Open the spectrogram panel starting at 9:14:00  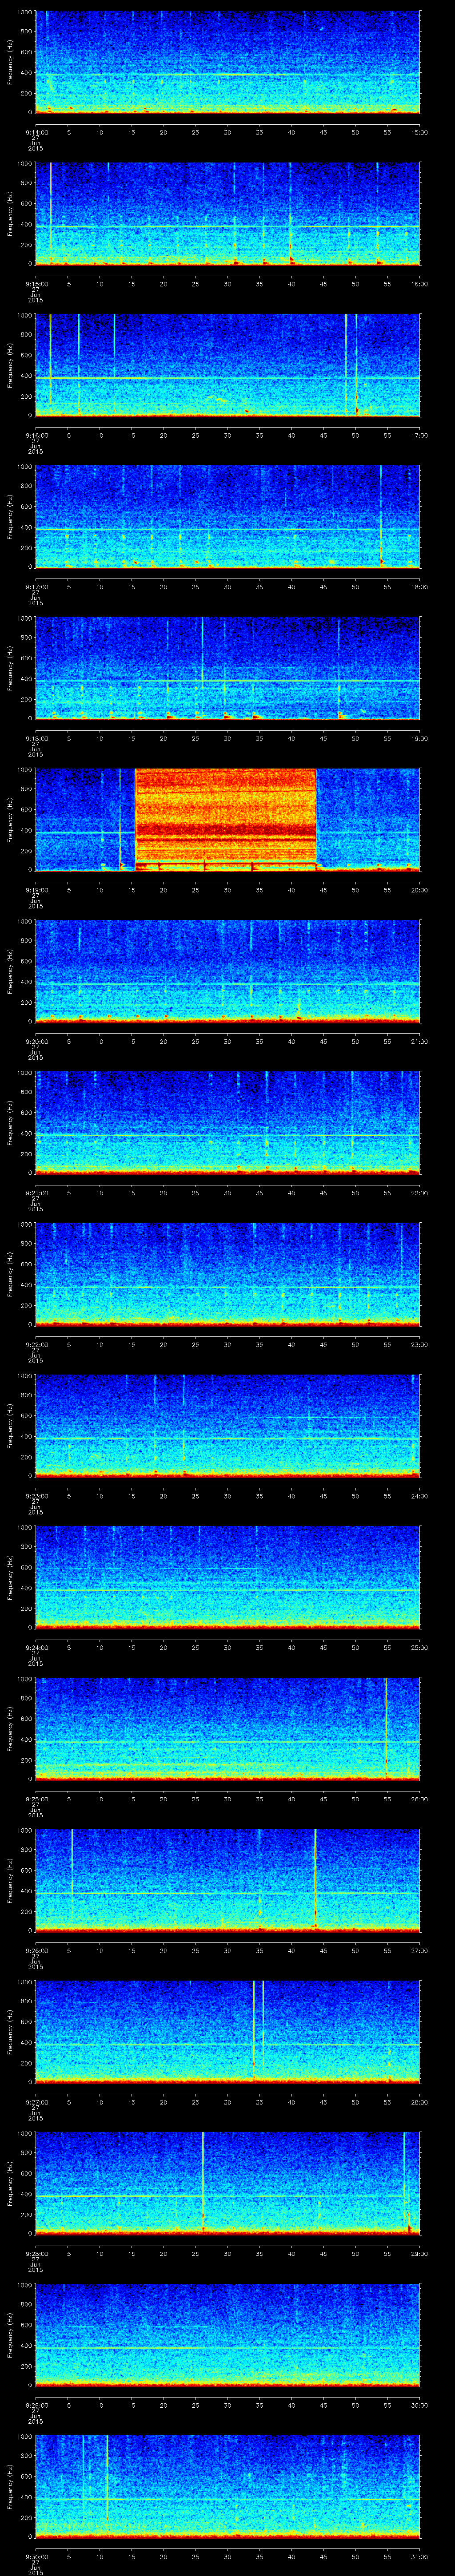[227, 62]
